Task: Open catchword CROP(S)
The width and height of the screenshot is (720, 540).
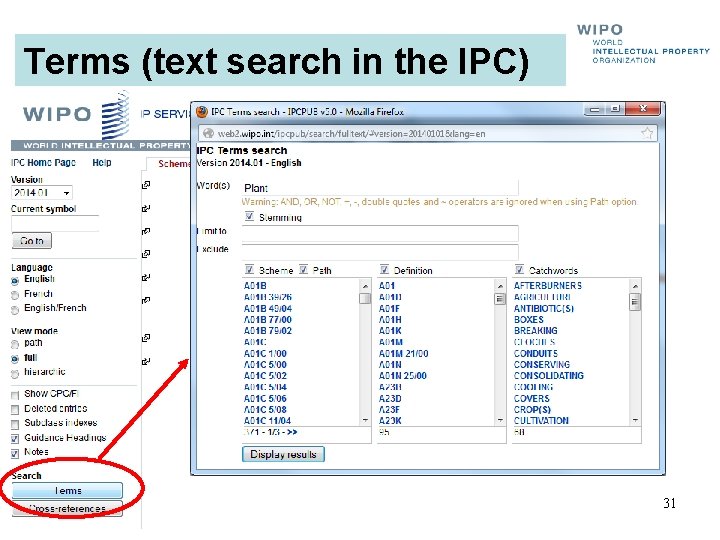Action: [532, 409]
